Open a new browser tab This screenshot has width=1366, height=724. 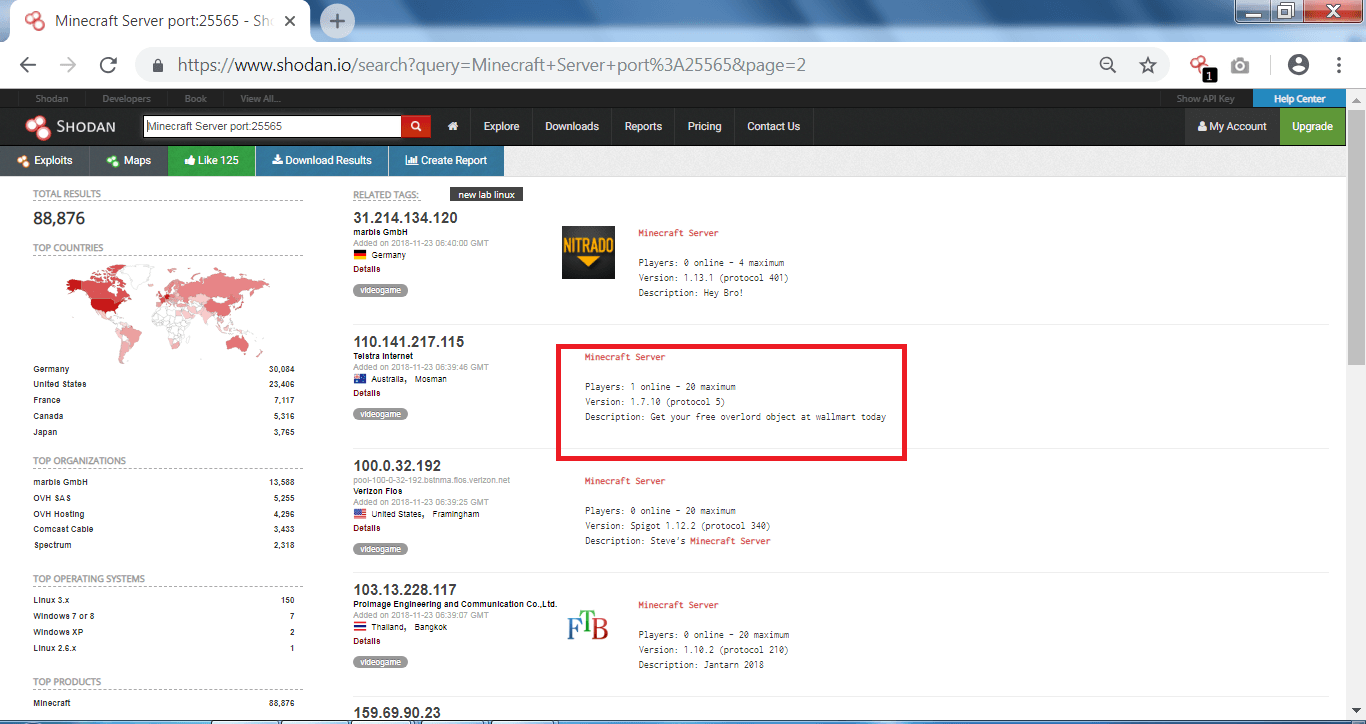(337, 20)
